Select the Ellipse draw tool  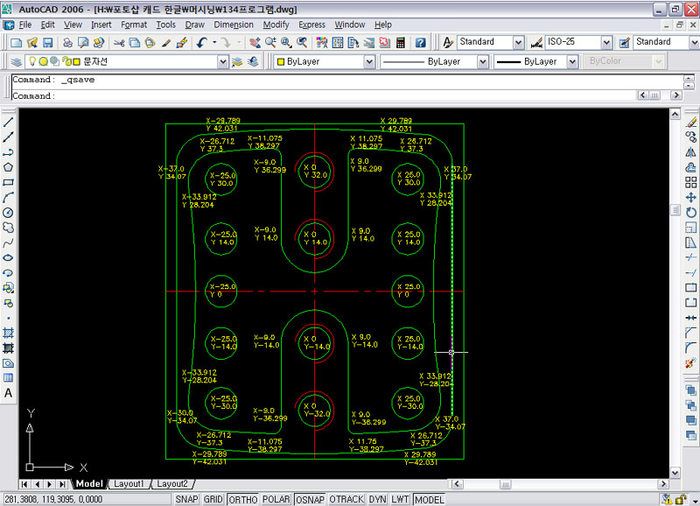click(8, 258)
